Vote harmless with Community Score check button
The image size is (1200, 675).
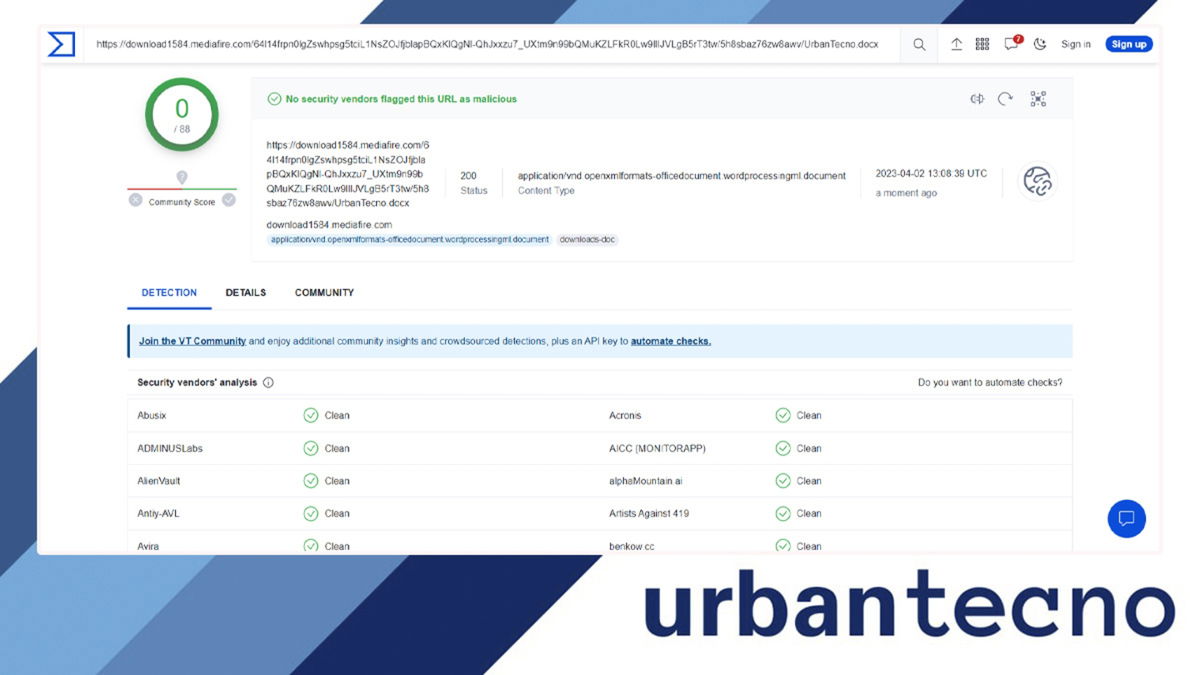point(229,200)
